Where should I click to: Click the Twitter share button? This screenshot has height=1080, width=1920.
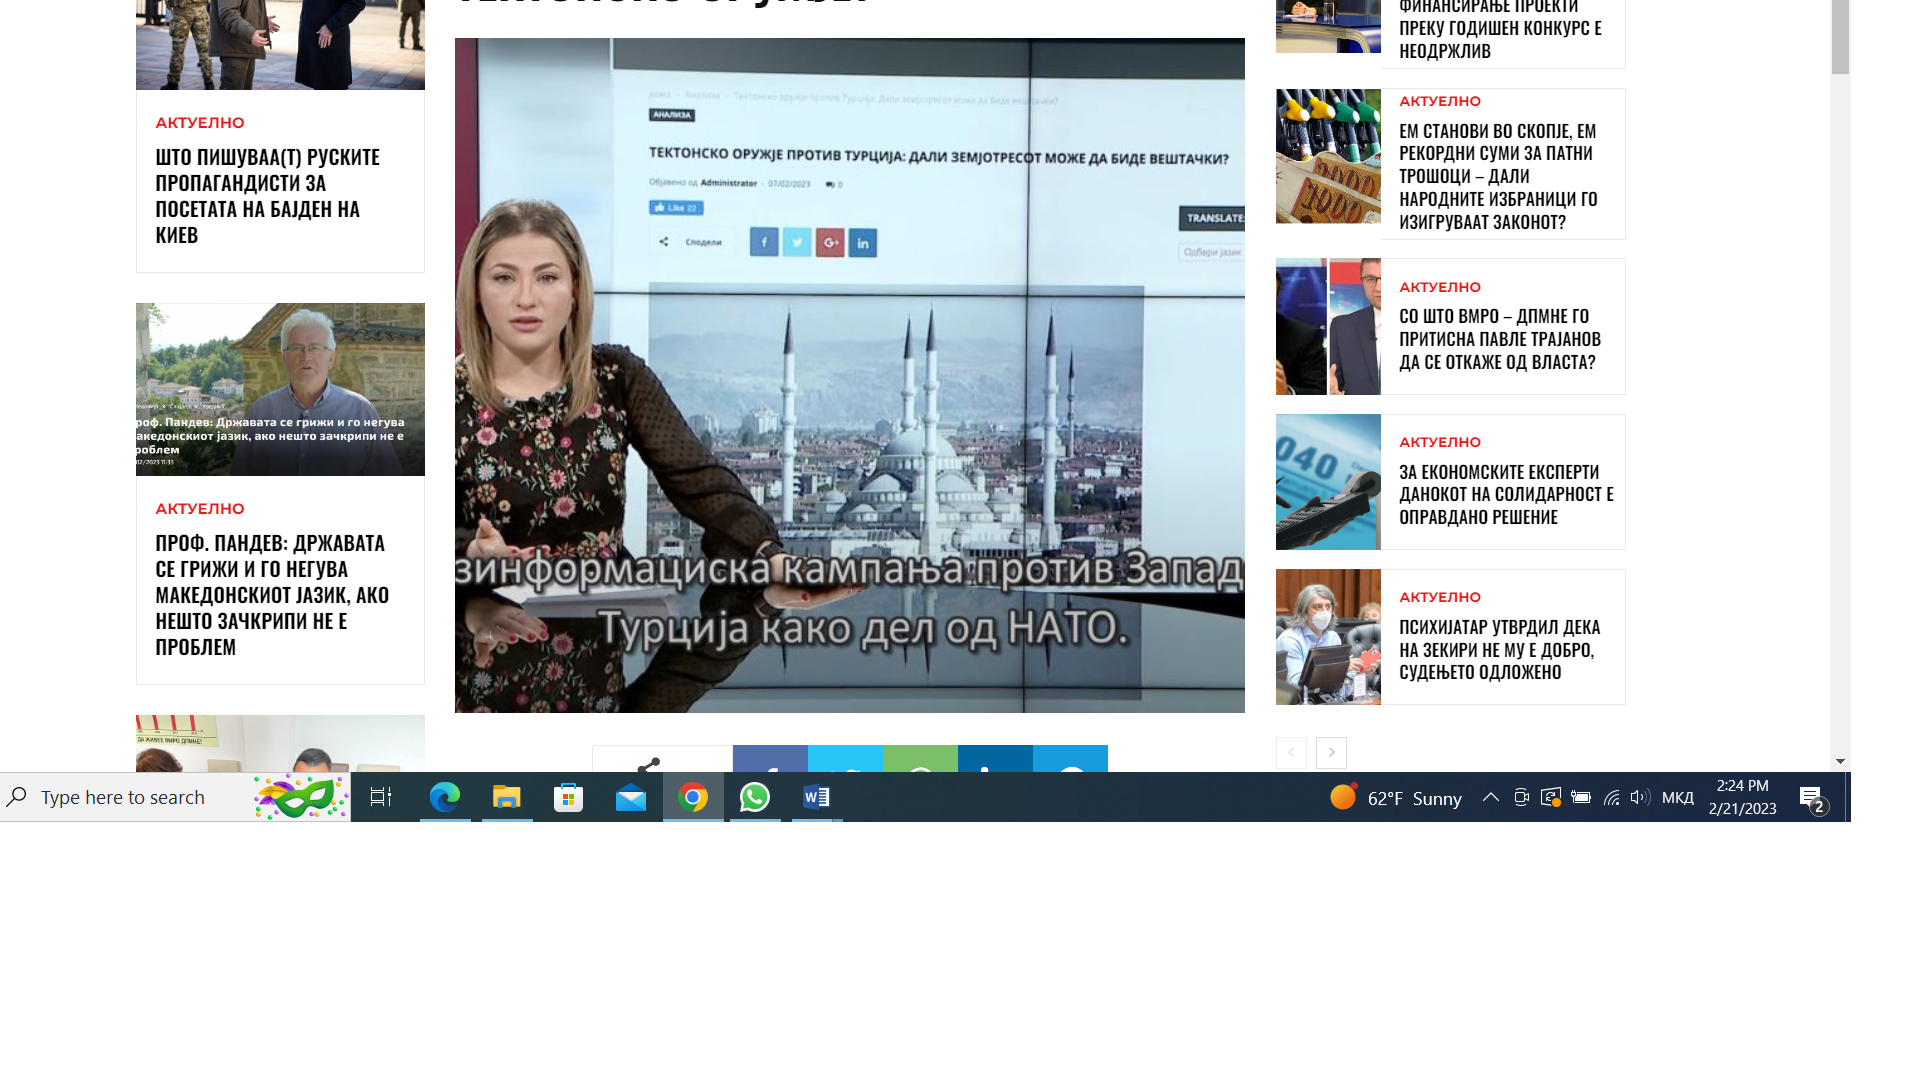click(845, 760)
